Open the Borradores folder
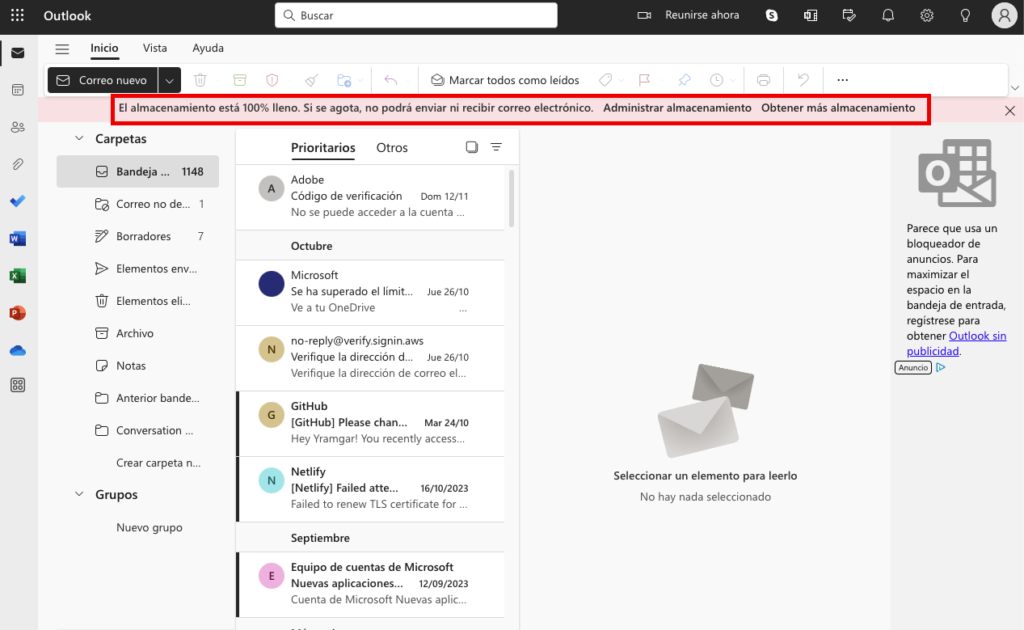1024x630 pixels. click(x=138, y=236)
